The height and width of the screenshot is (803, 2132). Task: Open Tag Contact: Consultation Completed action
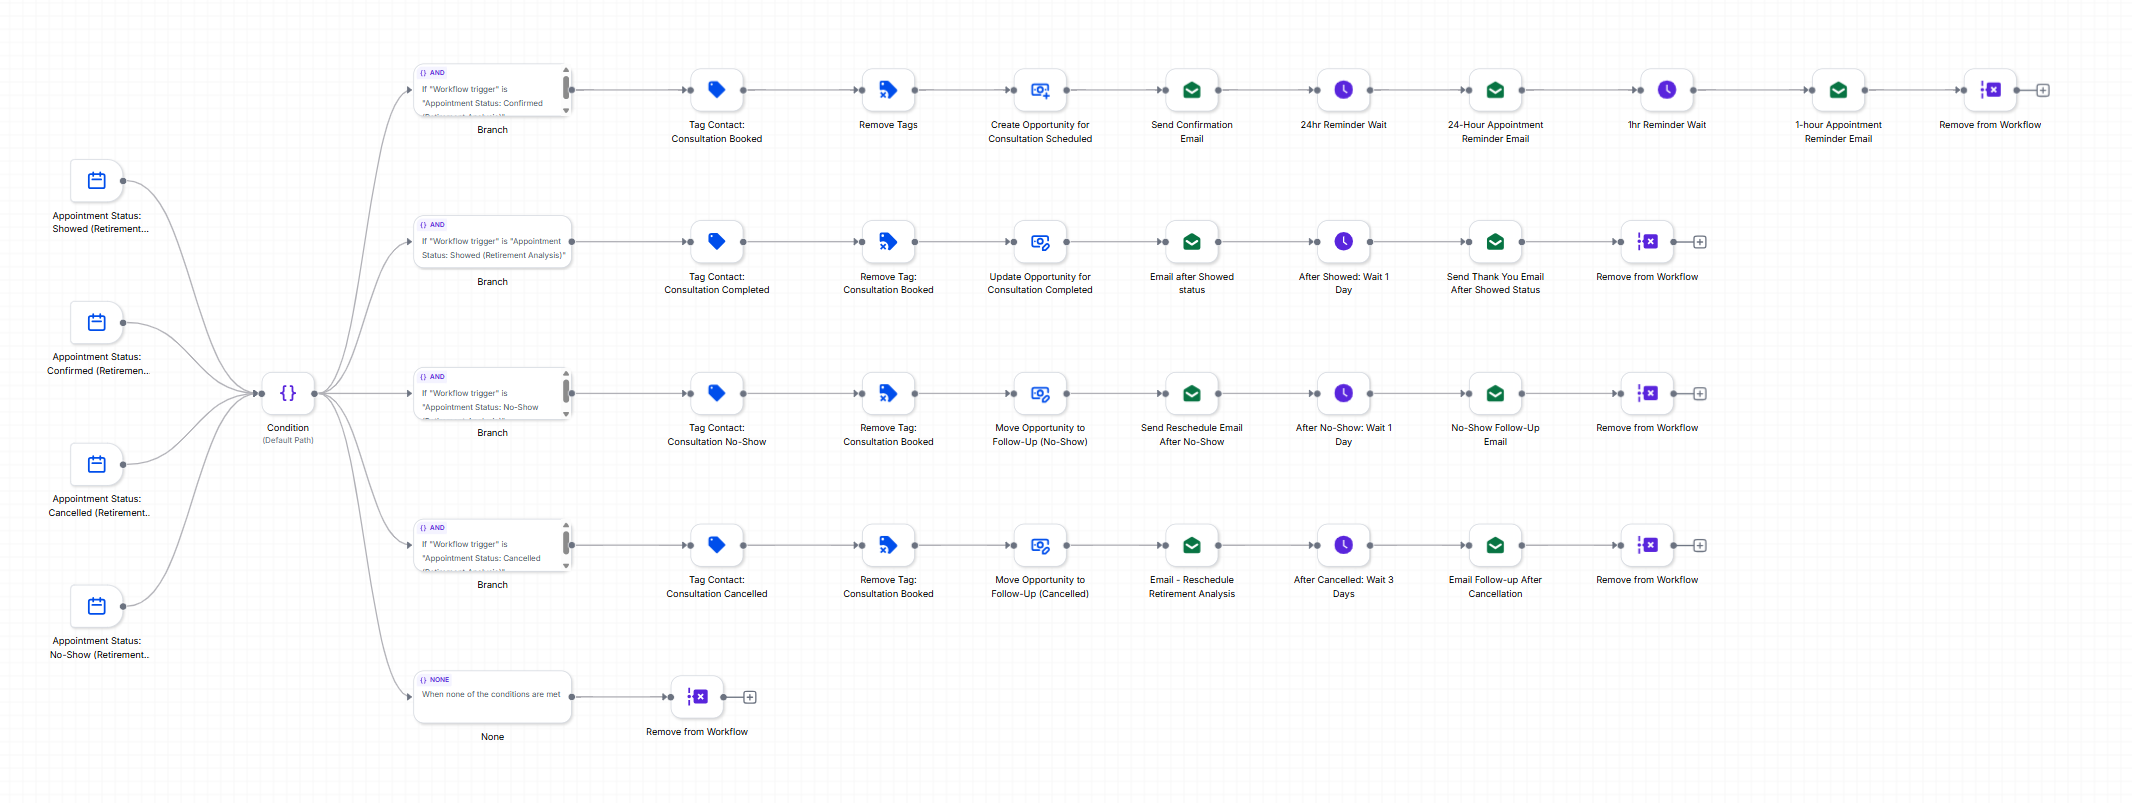(x=717, y=242)
